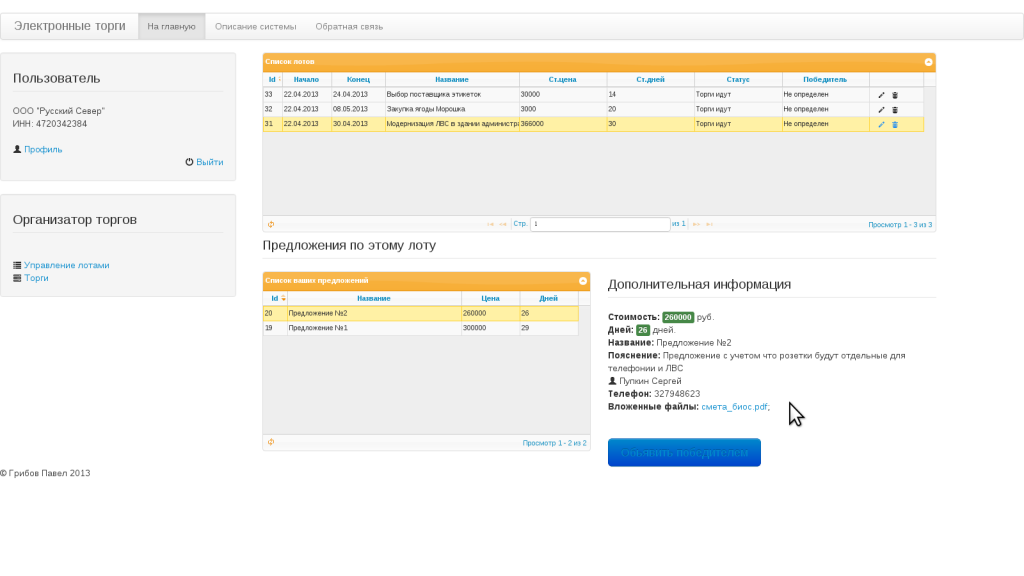Collapse the Список ваших предложений panel

pyautogui.click(x=583, y=281)
